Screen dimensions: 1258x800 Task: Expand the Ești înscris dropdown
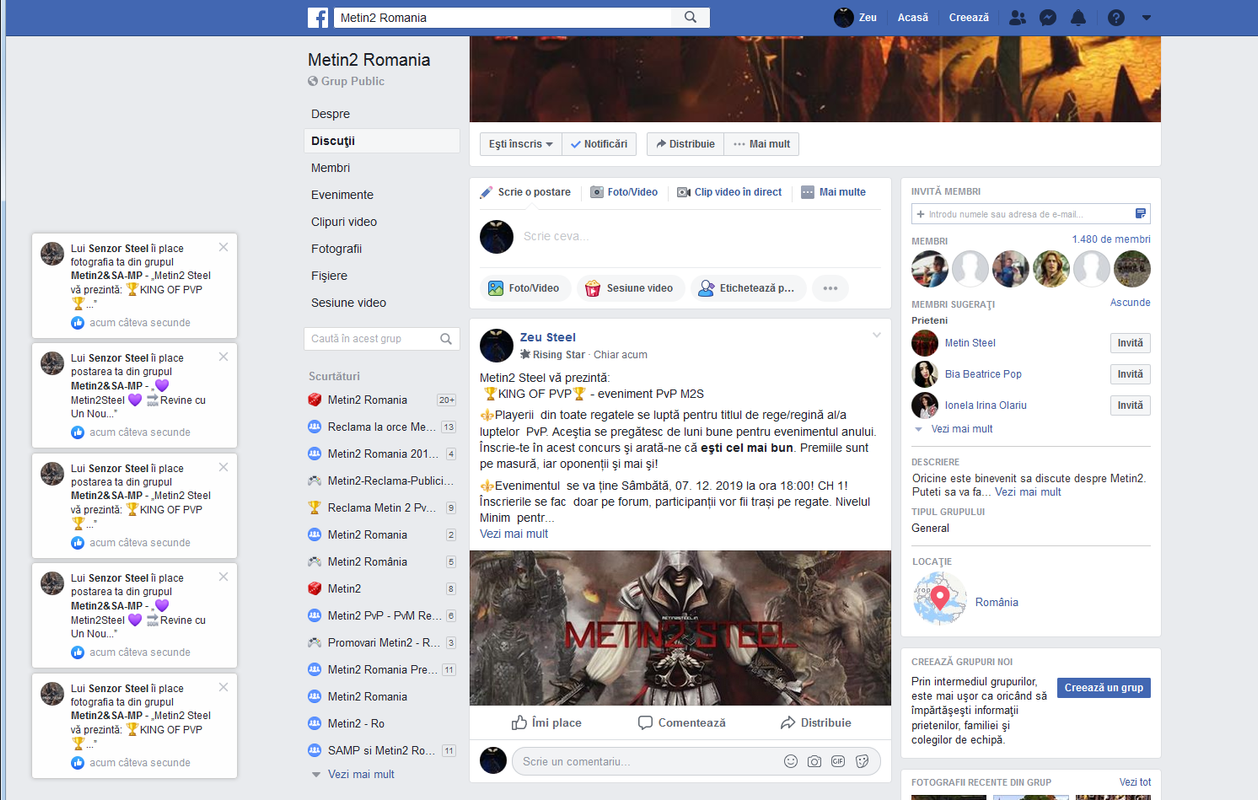[520, 144]
